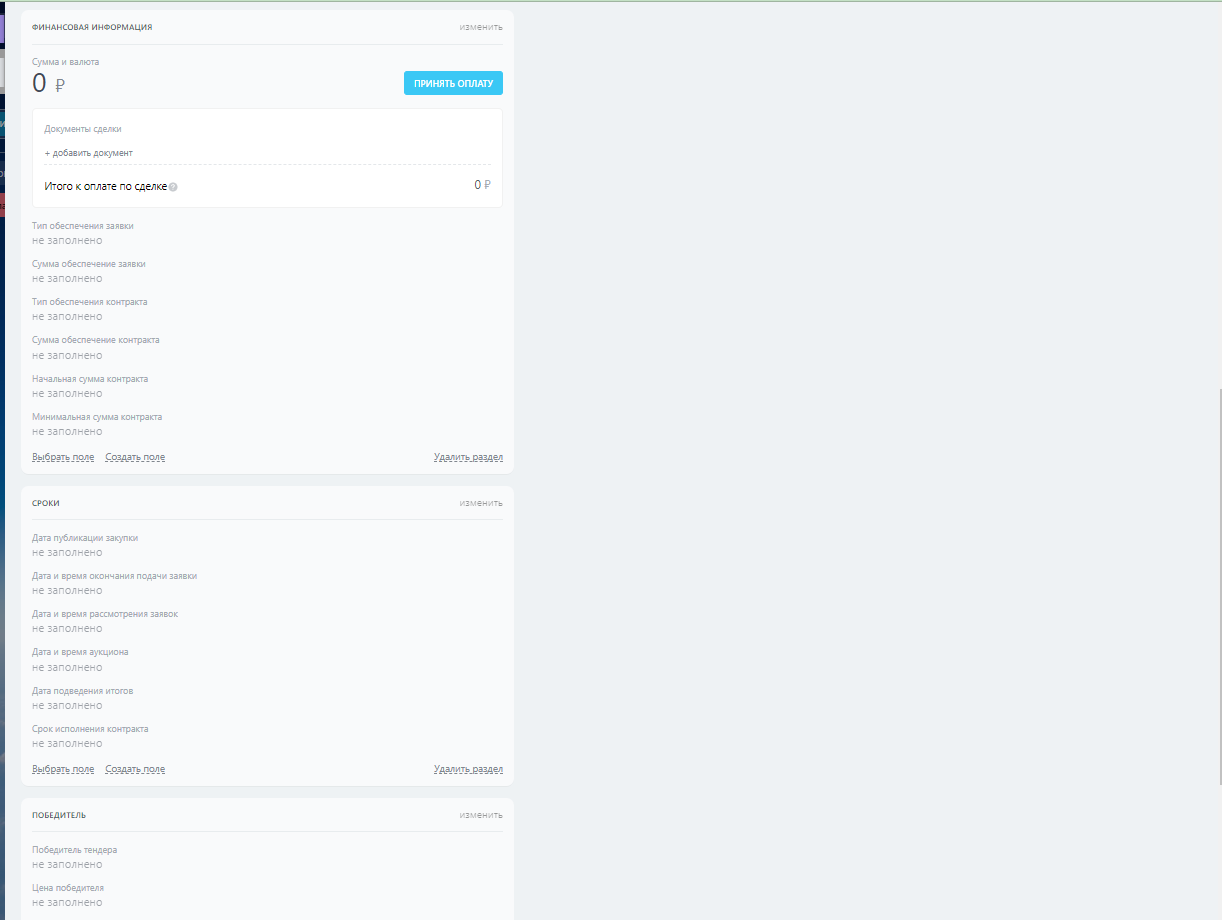This screenshot has width=1222, height=920.
Task: Click "Создать поле" in the Сроки section
Action: [x=135, y=768]
